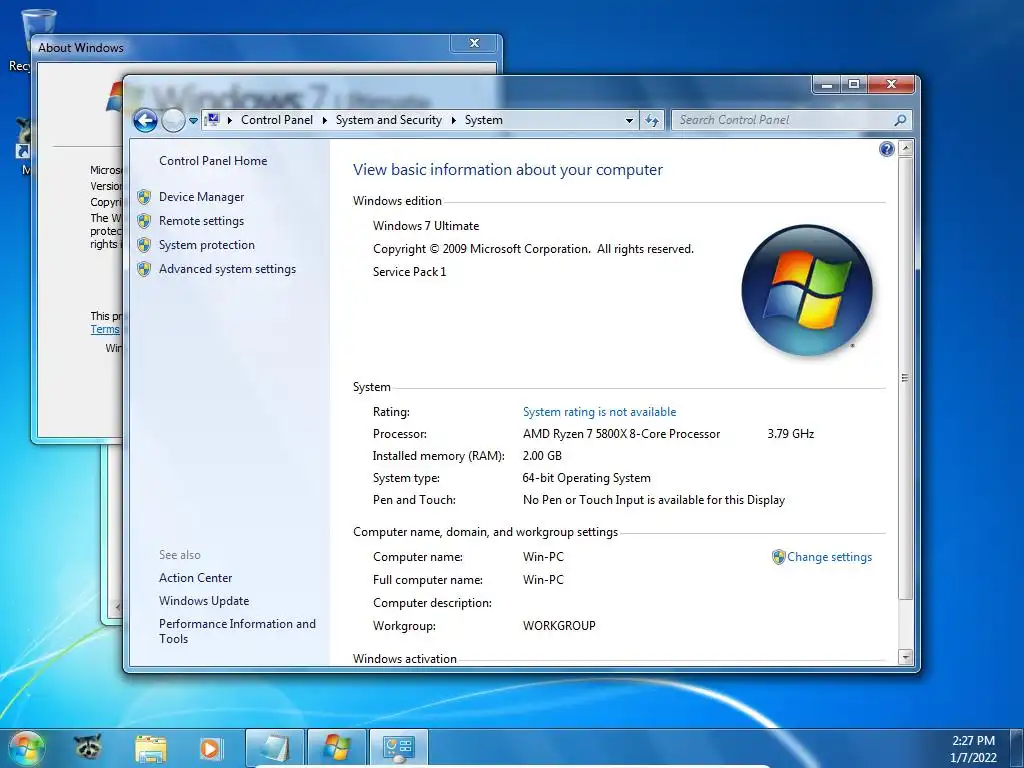Click the shield icon beside Device Manager

[144, 197]
